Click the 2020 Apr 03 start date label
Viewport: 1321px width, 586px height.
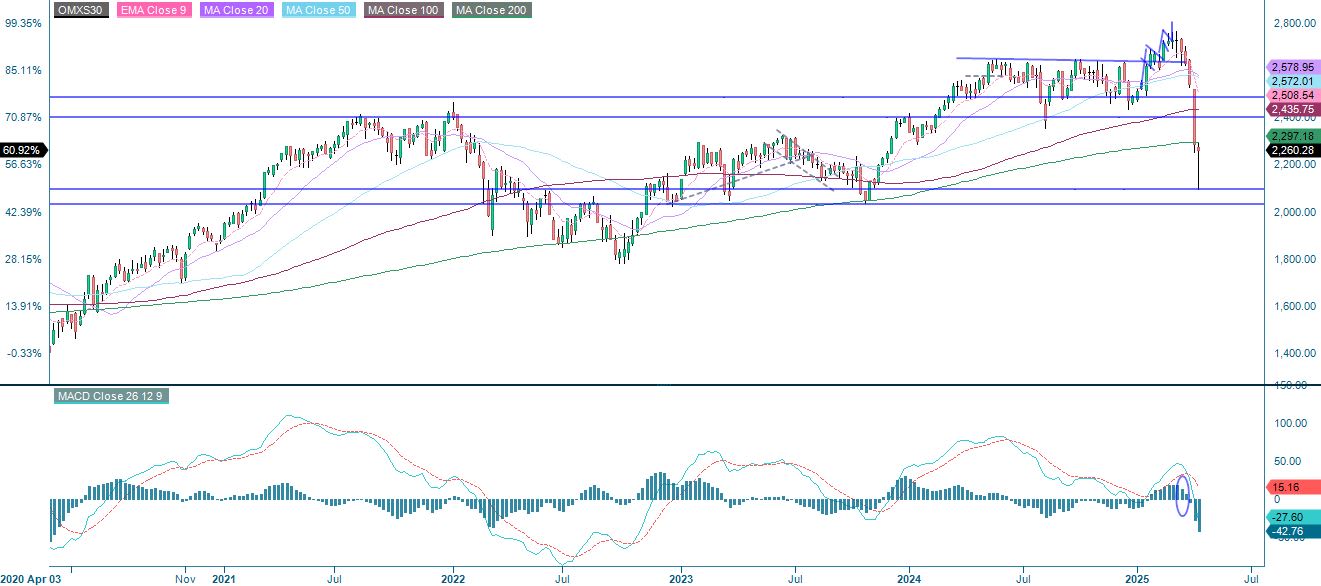click(32, 578)
